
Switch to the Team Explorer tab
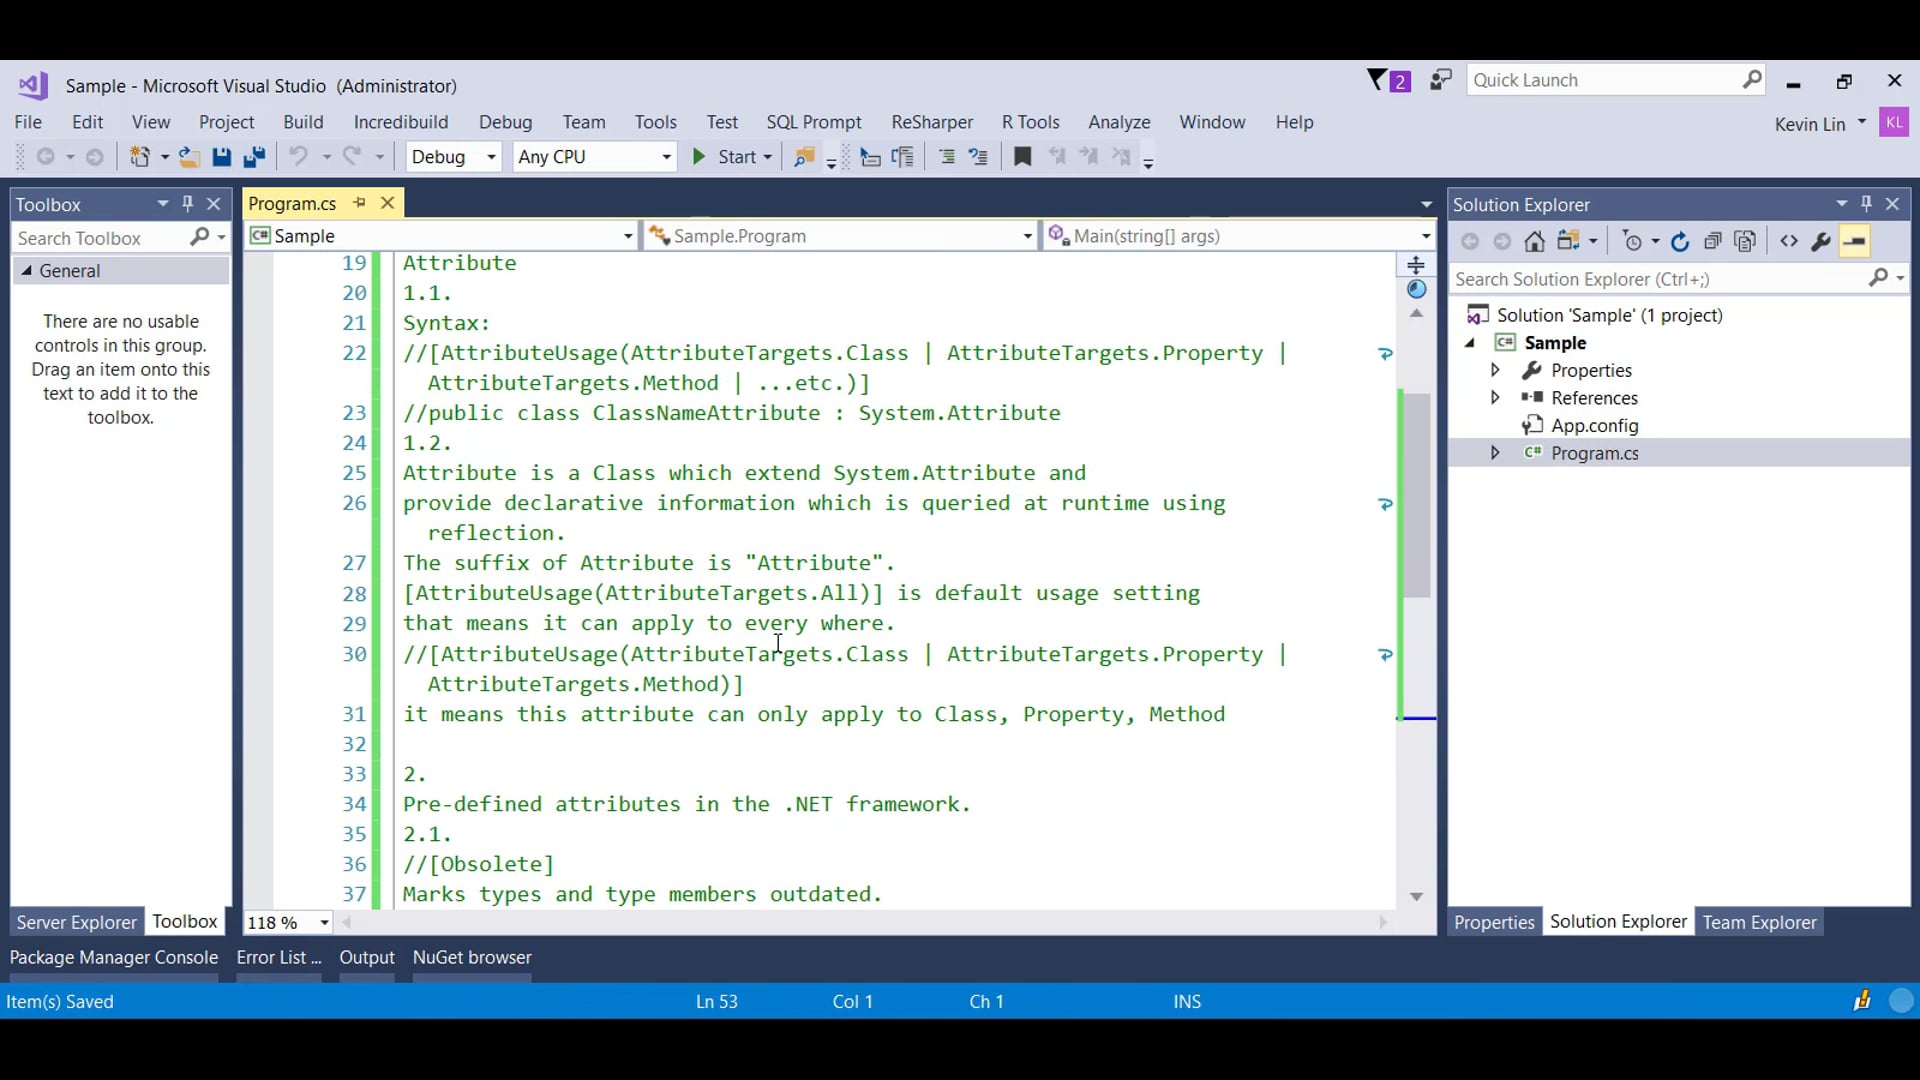click(x=1759, y=922)
